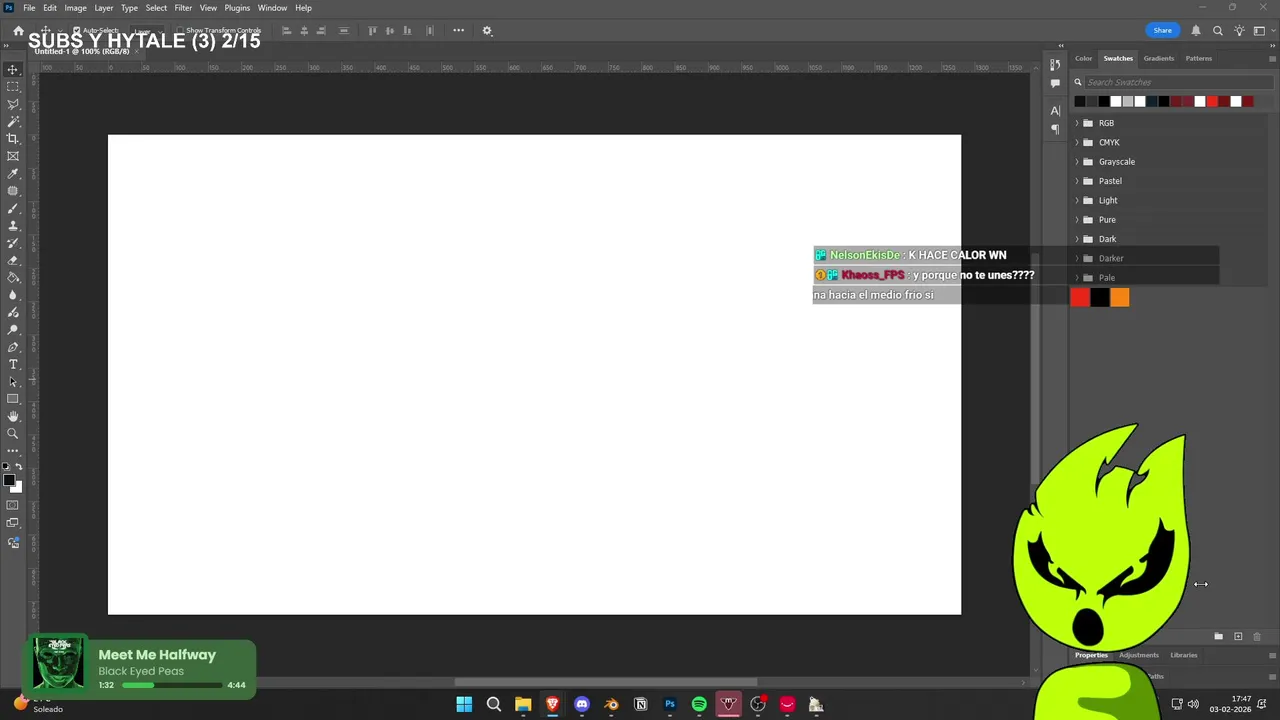Select the Pen tool
Image resolution: width=1280 pixels, height=720 pixels.
[x=13, y=347]
